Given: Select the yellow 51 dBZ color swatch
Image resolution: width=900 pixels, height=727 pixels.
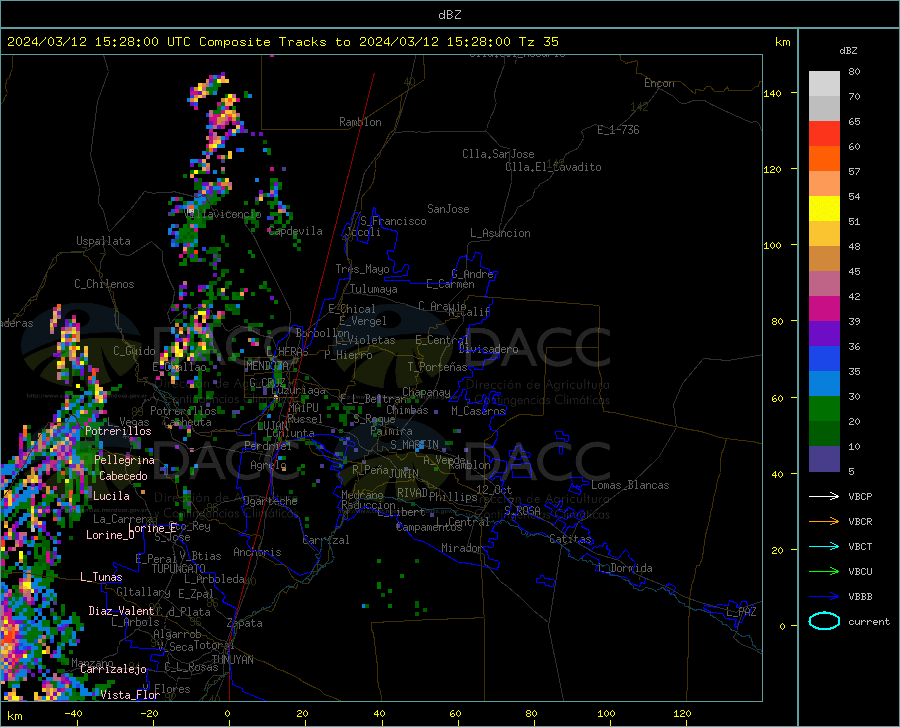Looking at the screenshot, I should click(824, 209).
